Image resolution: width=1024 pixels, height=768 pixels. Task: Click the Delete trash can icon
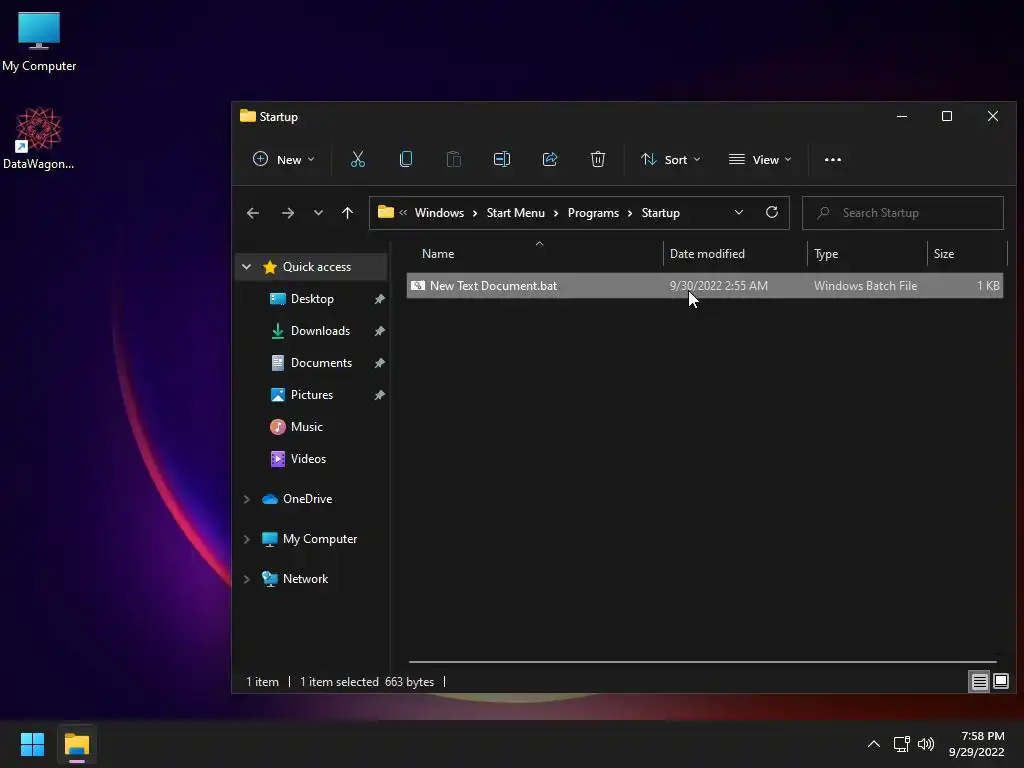pyautogui.click(x=598, y=159)
